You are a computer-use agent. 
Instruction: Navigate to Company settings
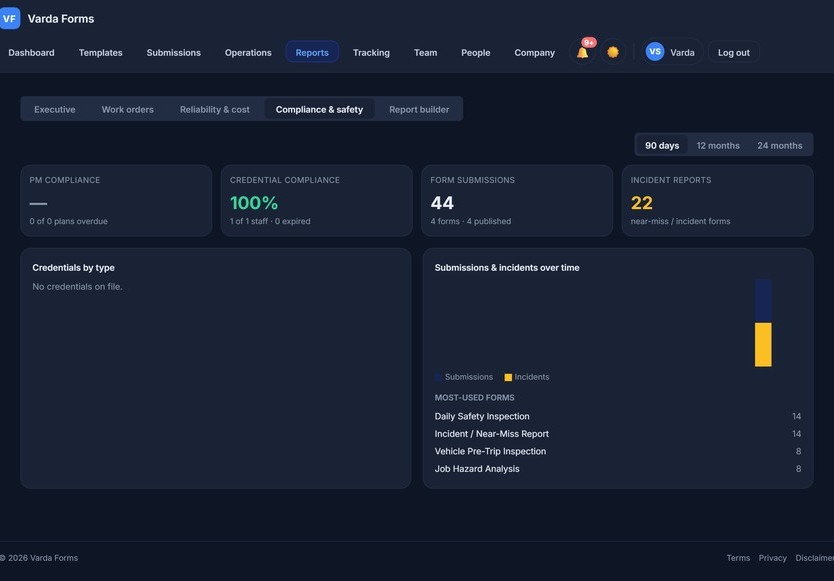click(x=535, y=53)
